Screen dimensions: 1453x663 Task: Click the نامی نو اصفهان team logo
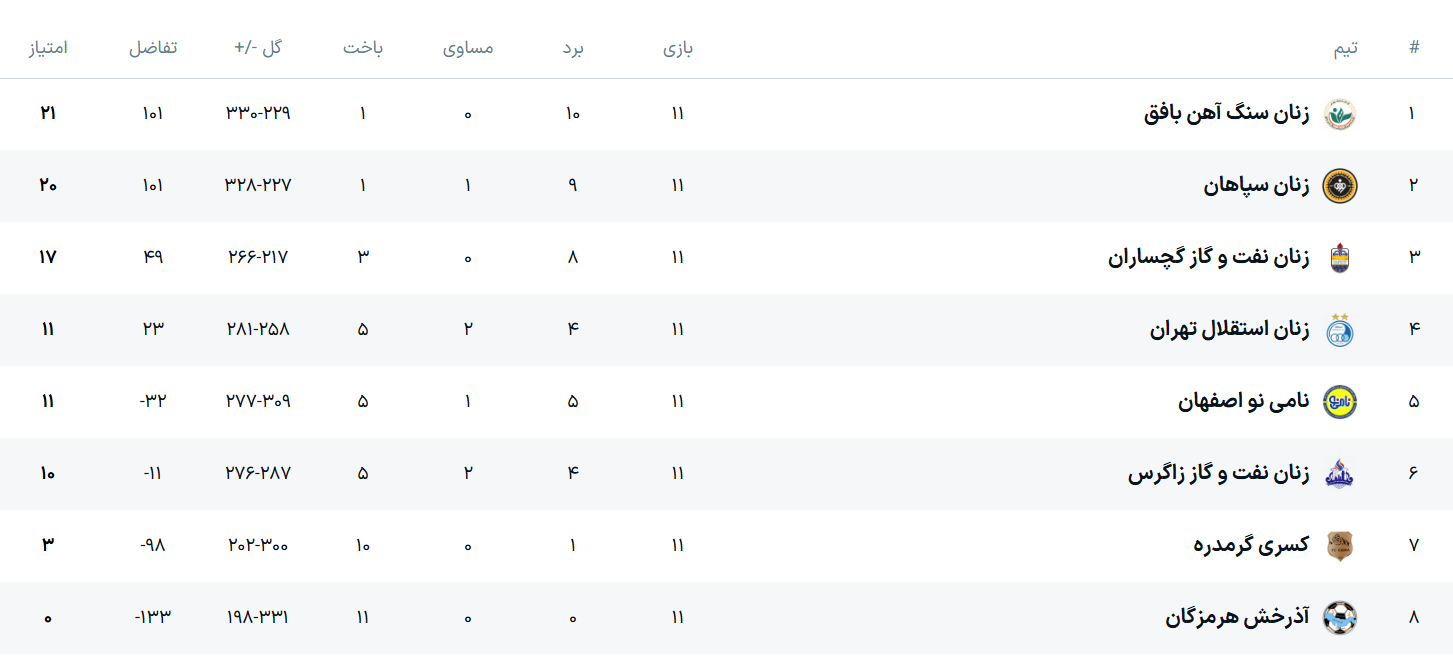point(1339,402)
